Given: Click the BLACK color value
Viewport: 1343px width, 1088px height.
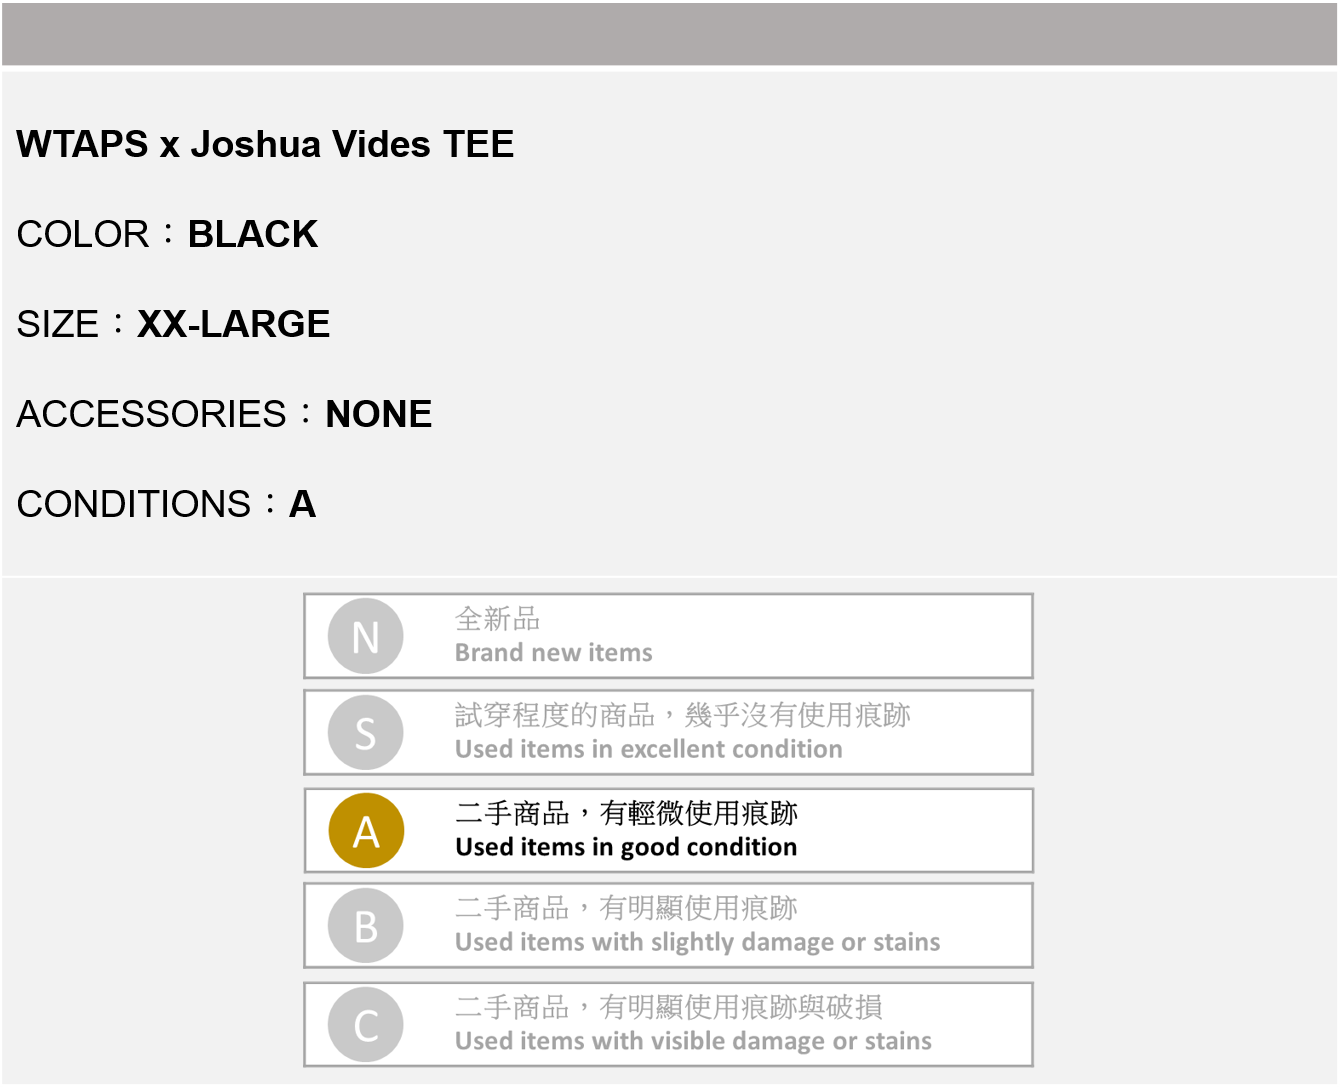Looking at the screenshot, I should point(253,234).
